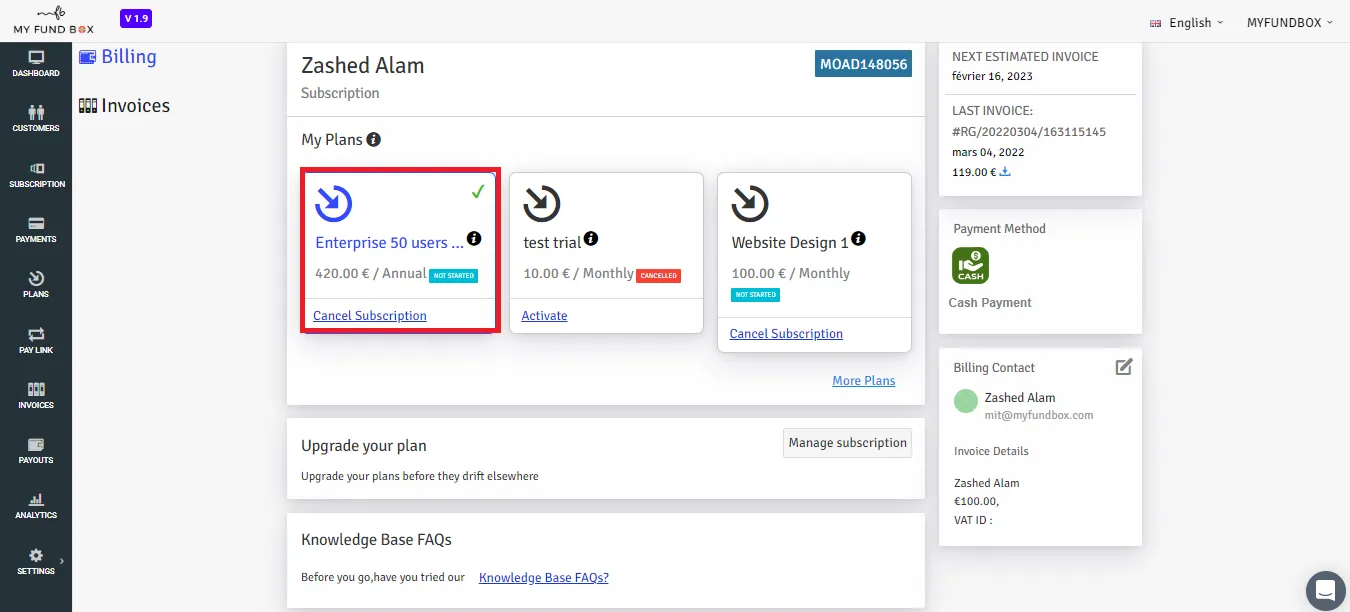Click the CANCELLED badge on test trial
Image resolution: width=1350 pixels, height=612 pixels.
point(659,276)
